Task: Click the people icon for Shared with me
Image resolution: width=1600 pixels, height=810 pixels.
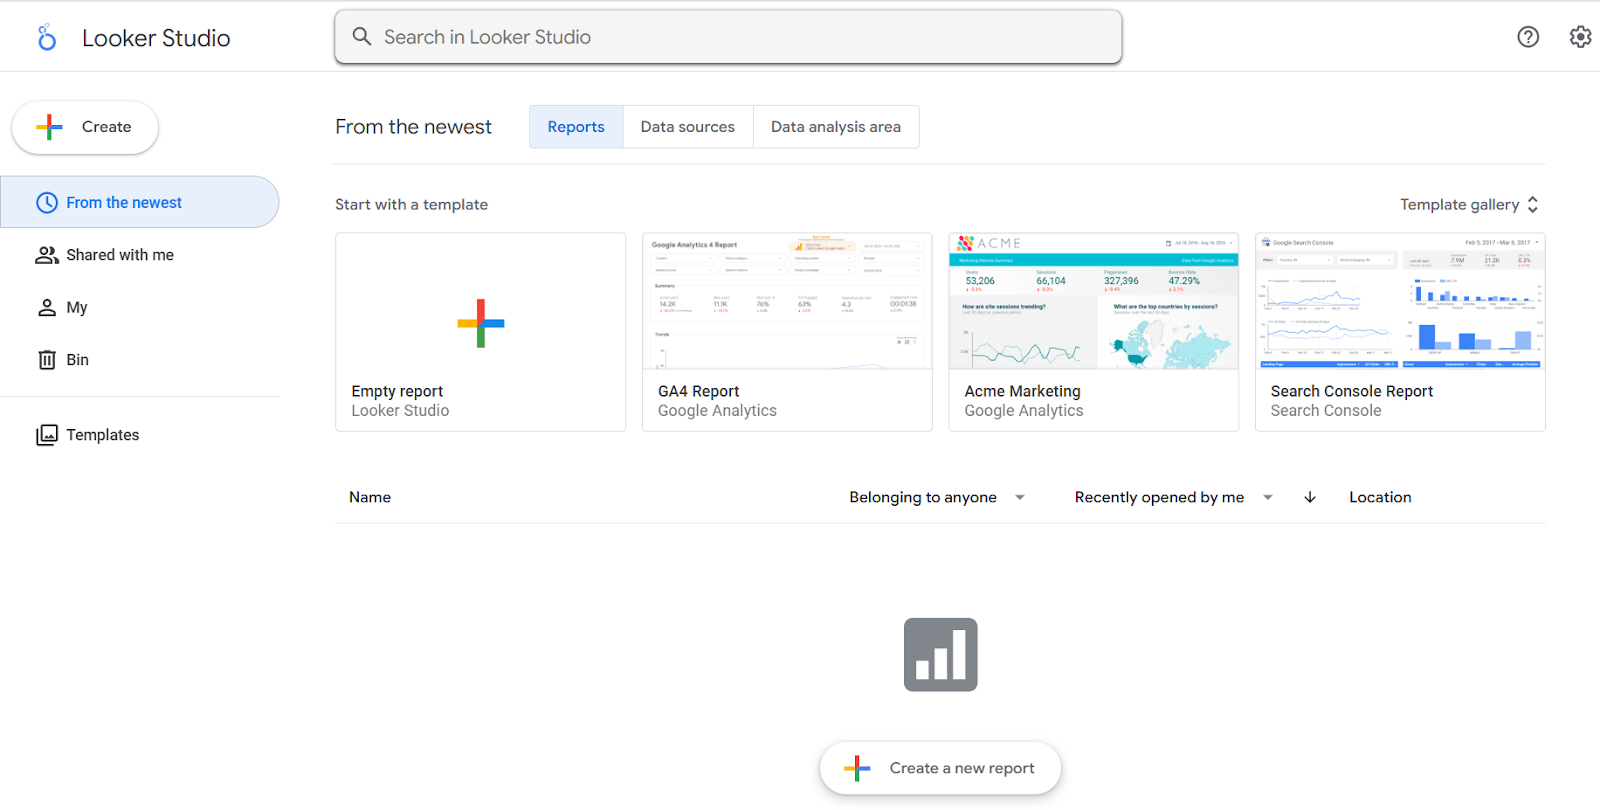Action: [x=47, y=255]
